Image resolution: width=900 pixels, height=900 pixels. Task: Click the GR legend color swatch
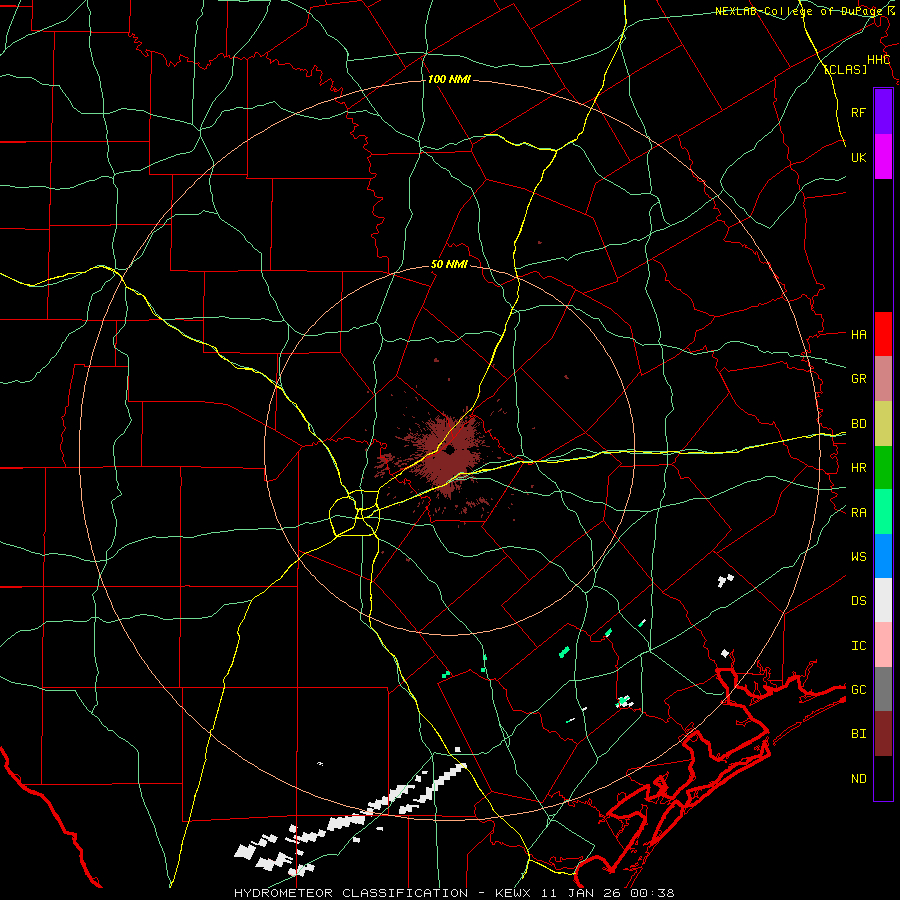click(883, 379)
